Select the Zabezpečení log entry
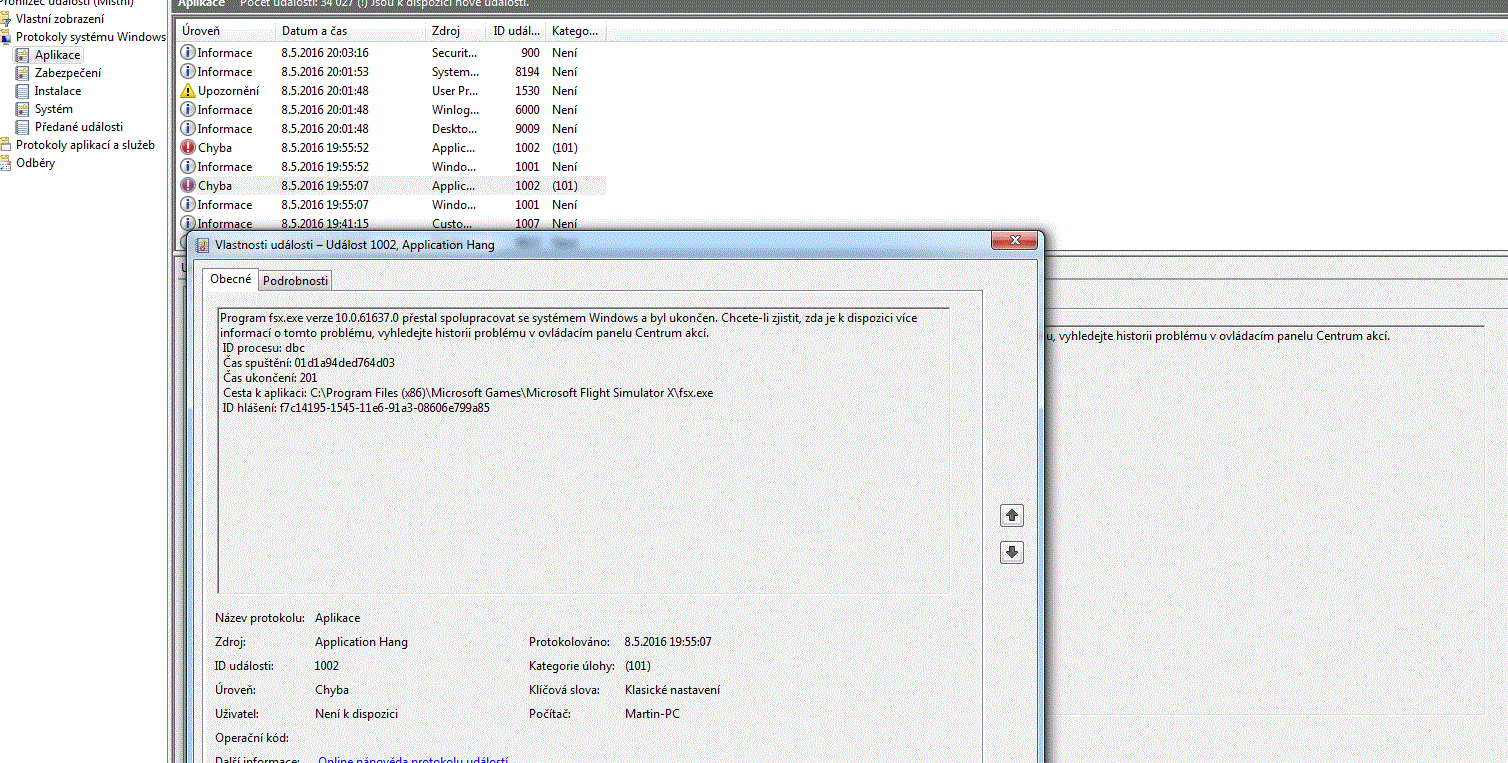This screenshot has height=763, width=1508. (x=67, y=73)
